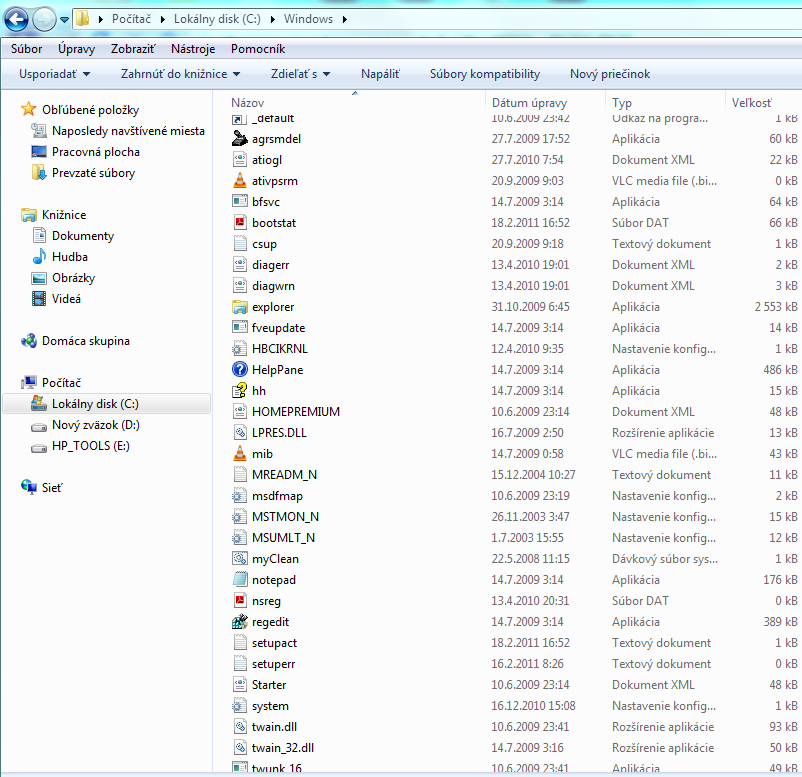Open the Nástroje menu
Screen dimensions: 802x777
coord(193,48)
